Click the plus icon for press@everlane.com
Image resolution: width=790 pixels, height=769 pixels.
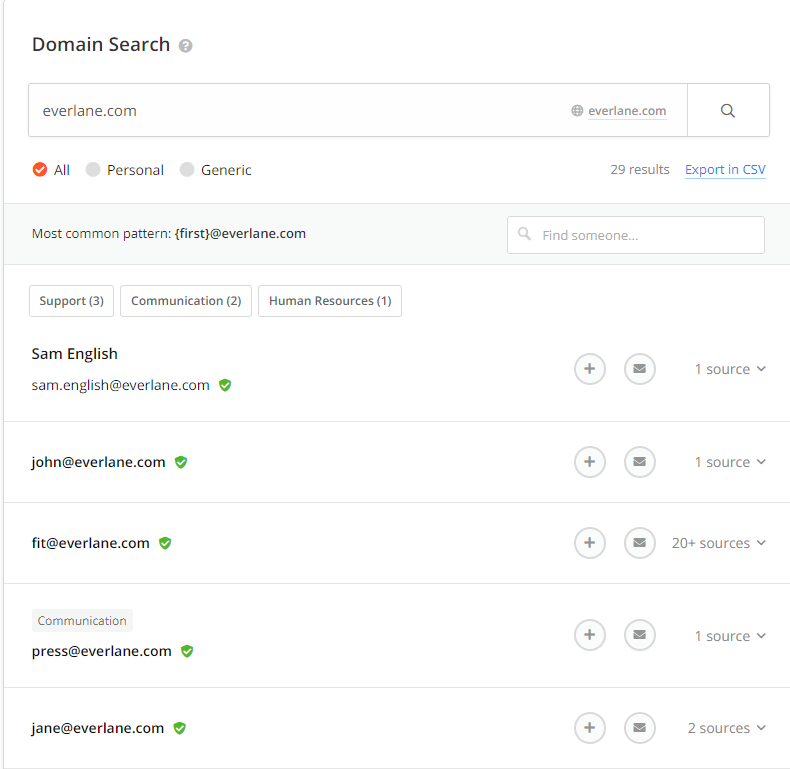[x=589, y=635]
